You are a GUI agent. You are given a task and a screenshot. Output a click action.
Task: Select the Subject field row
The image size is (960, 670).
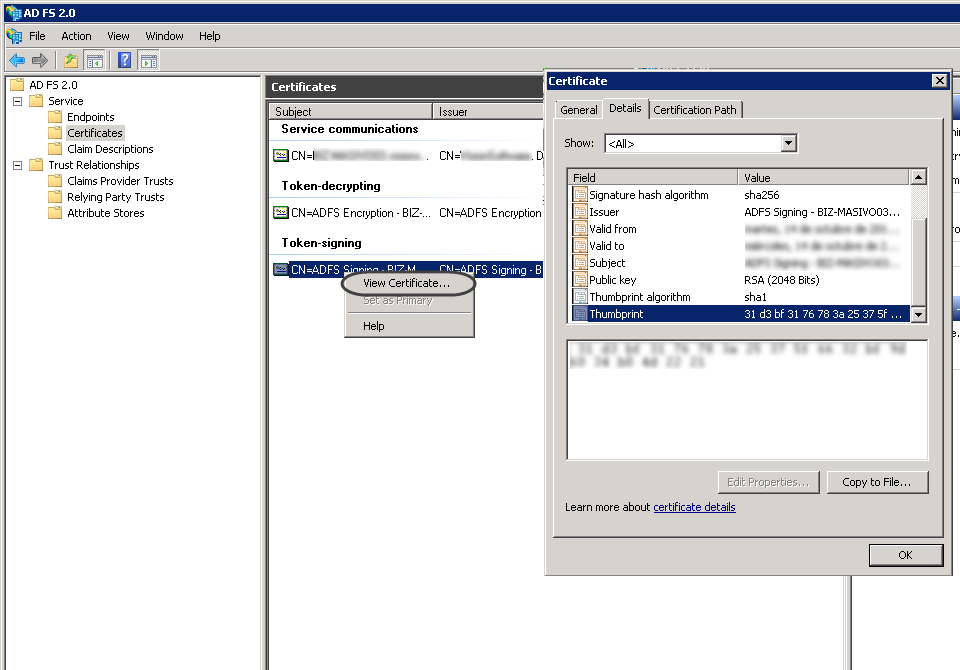click(740, 263)
